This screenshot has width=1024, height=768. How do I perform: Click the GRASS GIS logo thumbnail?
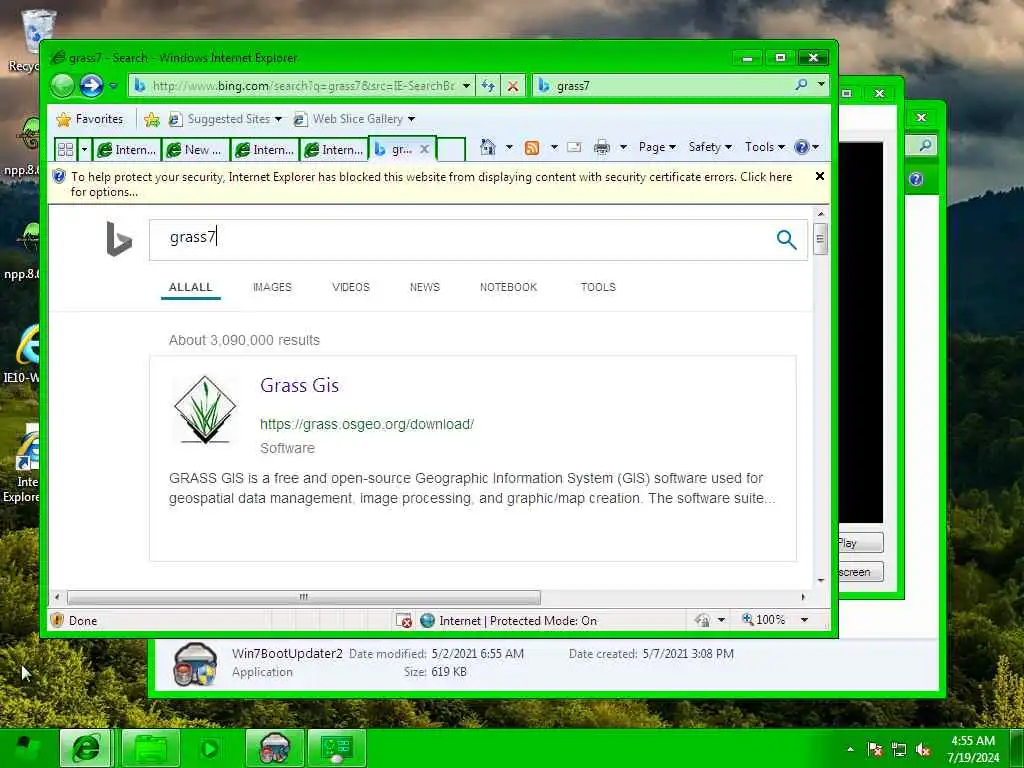(x=205, y=410)
